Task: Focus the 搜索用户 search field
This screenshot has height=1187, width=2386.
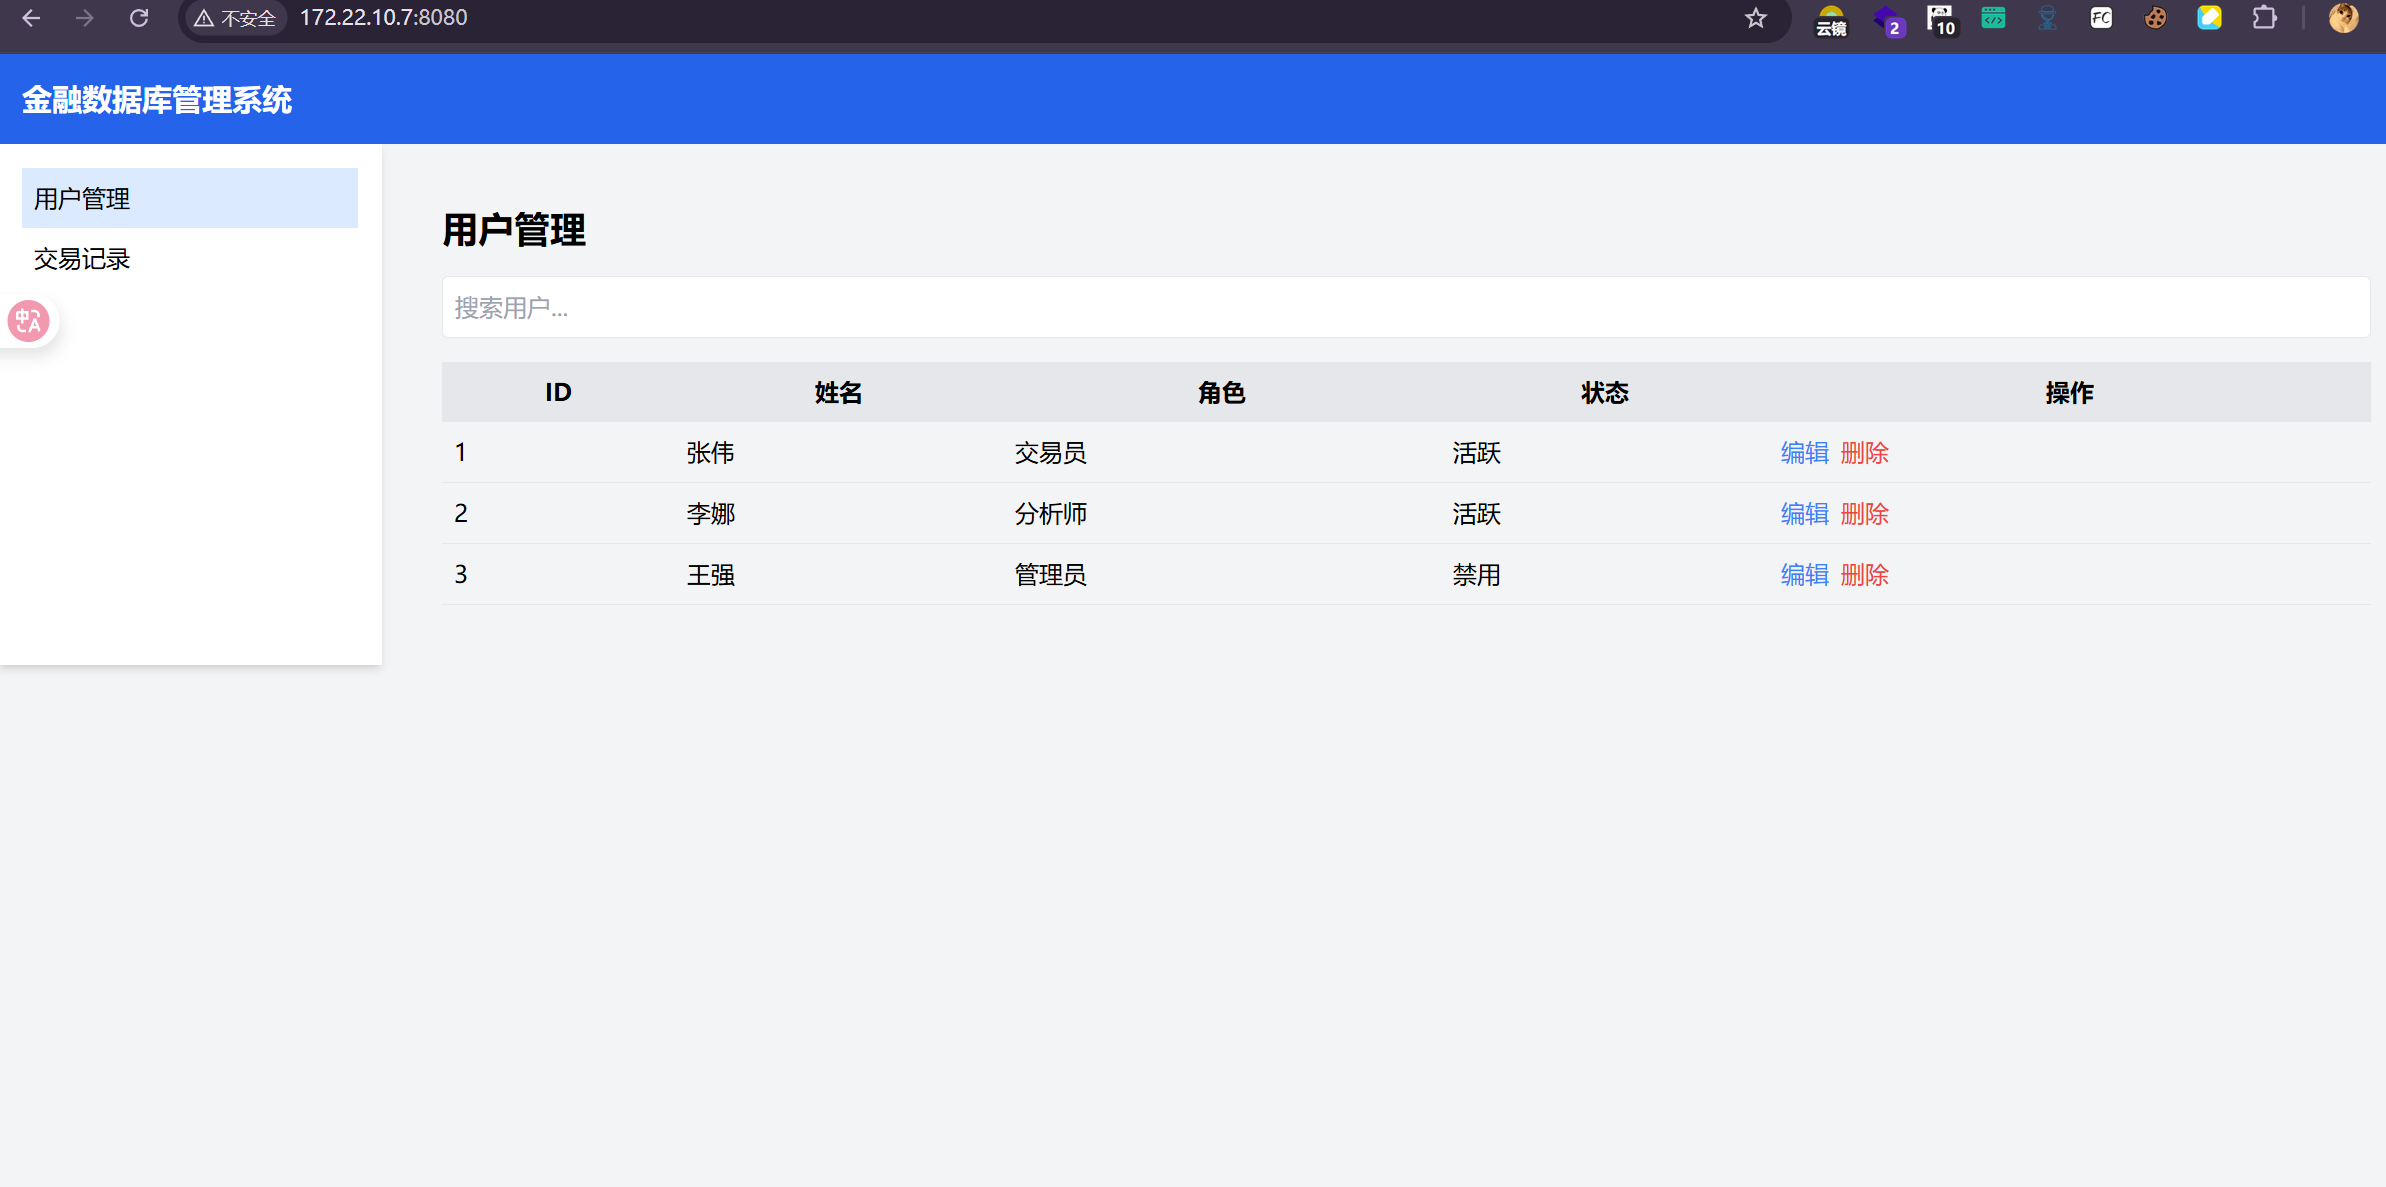Action: (1405, 308)
